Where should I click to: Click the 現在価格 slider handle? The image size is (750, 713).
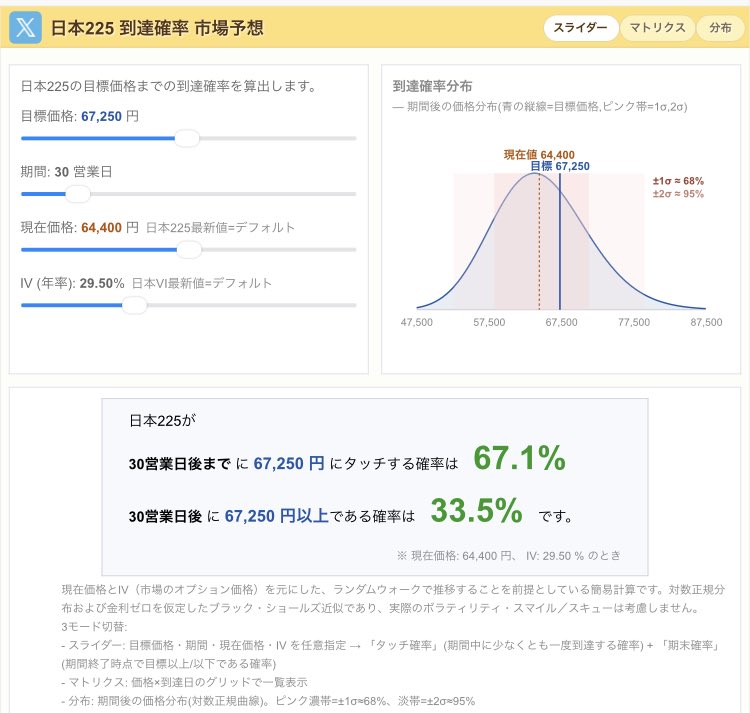point(189,250)
